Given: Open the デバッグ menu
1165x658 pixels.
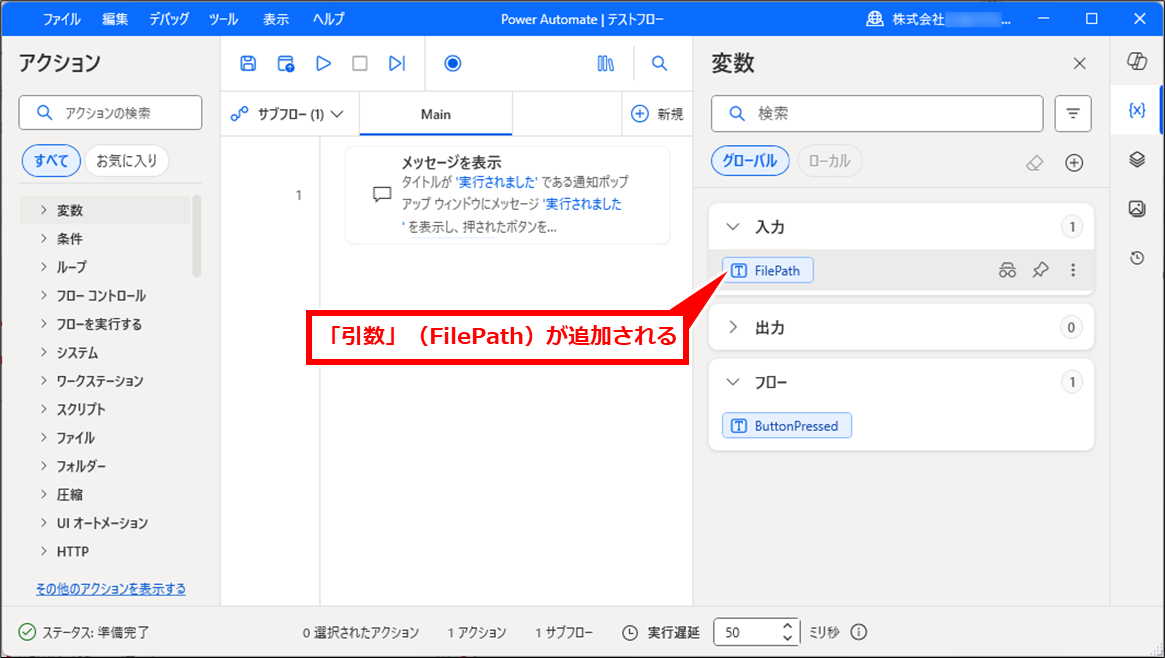Looking at the screenshot, I should pos(169,19).
